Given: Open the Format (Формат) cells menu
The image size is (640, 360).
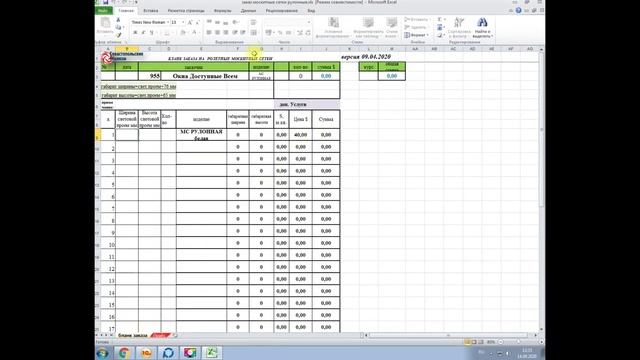Looking at the screenshot, I should coord(416,35).
